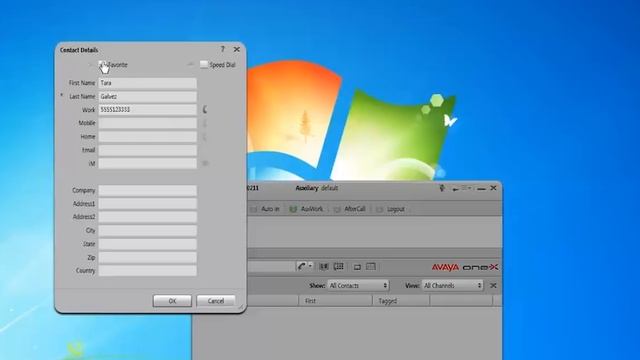This screenshot has height=360, width=640.
Task: Open the Show All Contacts dropdown
Action: pyautogui.click(x=358, y=285)
